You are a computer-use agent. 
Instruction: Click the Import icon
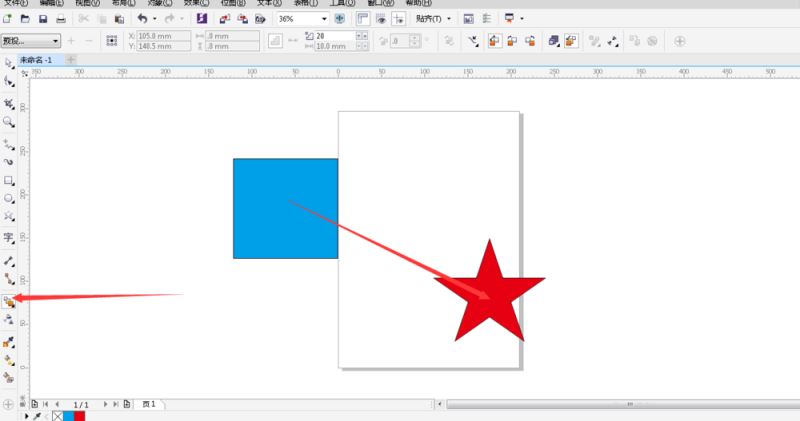click(x=224, y=19)
